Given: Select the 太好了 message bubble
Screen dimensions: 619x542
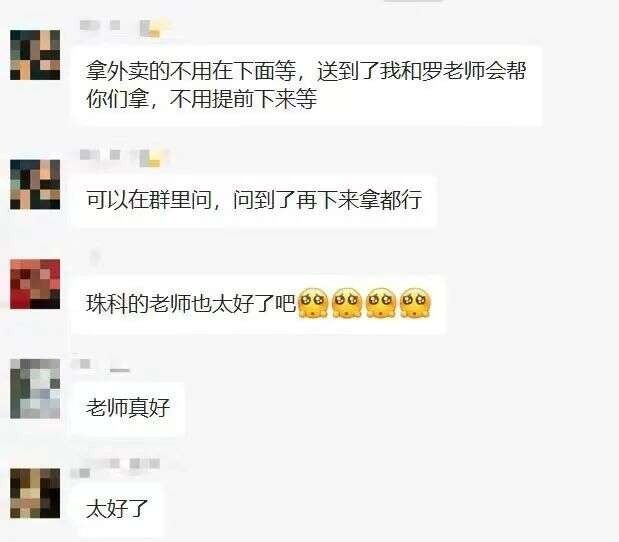Looking at the screenshot, I should [117, 510].
